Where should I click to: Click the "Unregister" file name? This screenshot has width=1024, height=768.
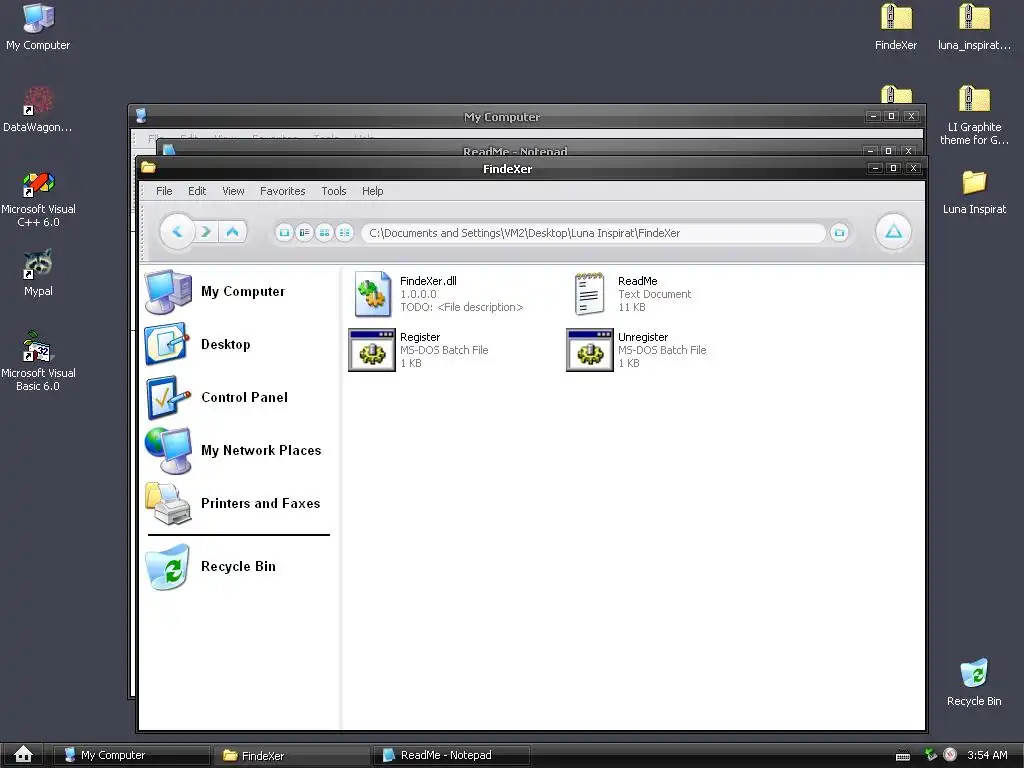[643, 337]
